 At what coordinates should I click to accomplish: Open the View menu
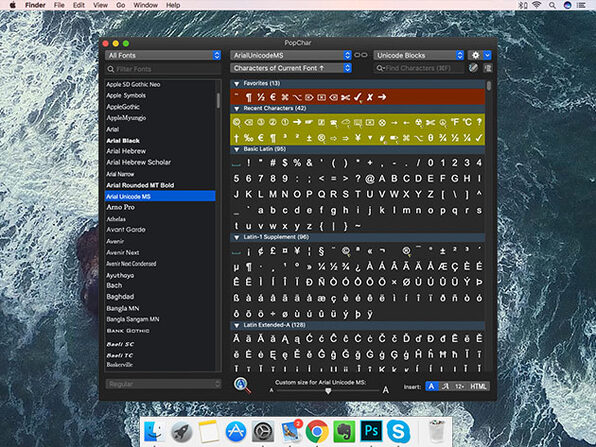click(x=100, y=5)
